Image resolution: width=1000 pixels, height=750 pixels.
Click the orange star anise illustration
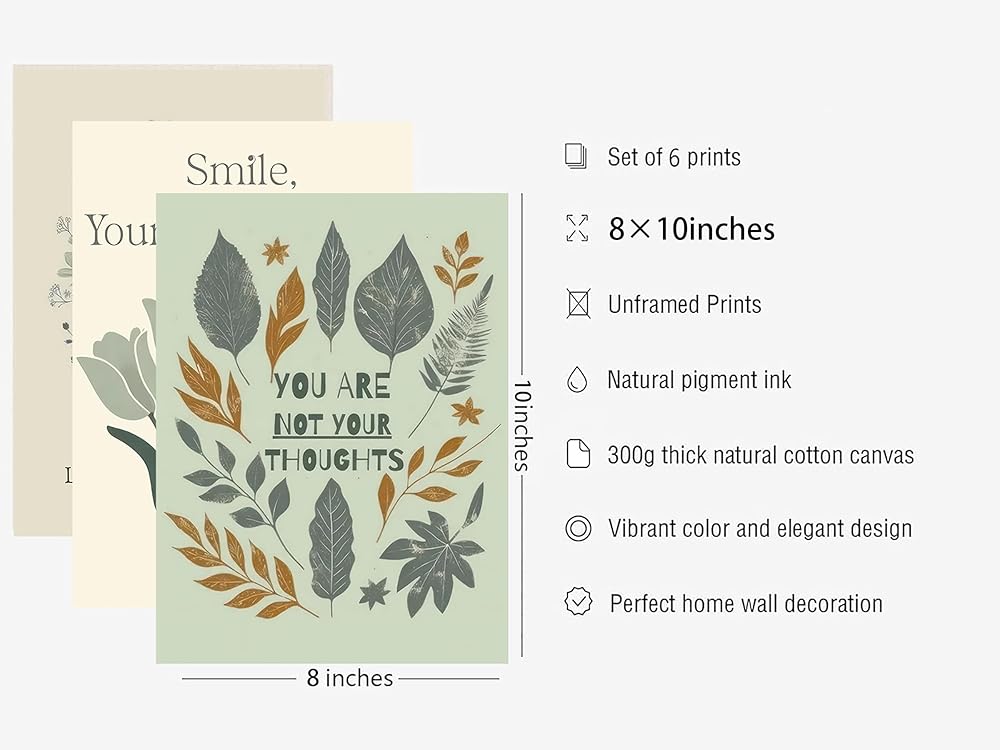275,251
